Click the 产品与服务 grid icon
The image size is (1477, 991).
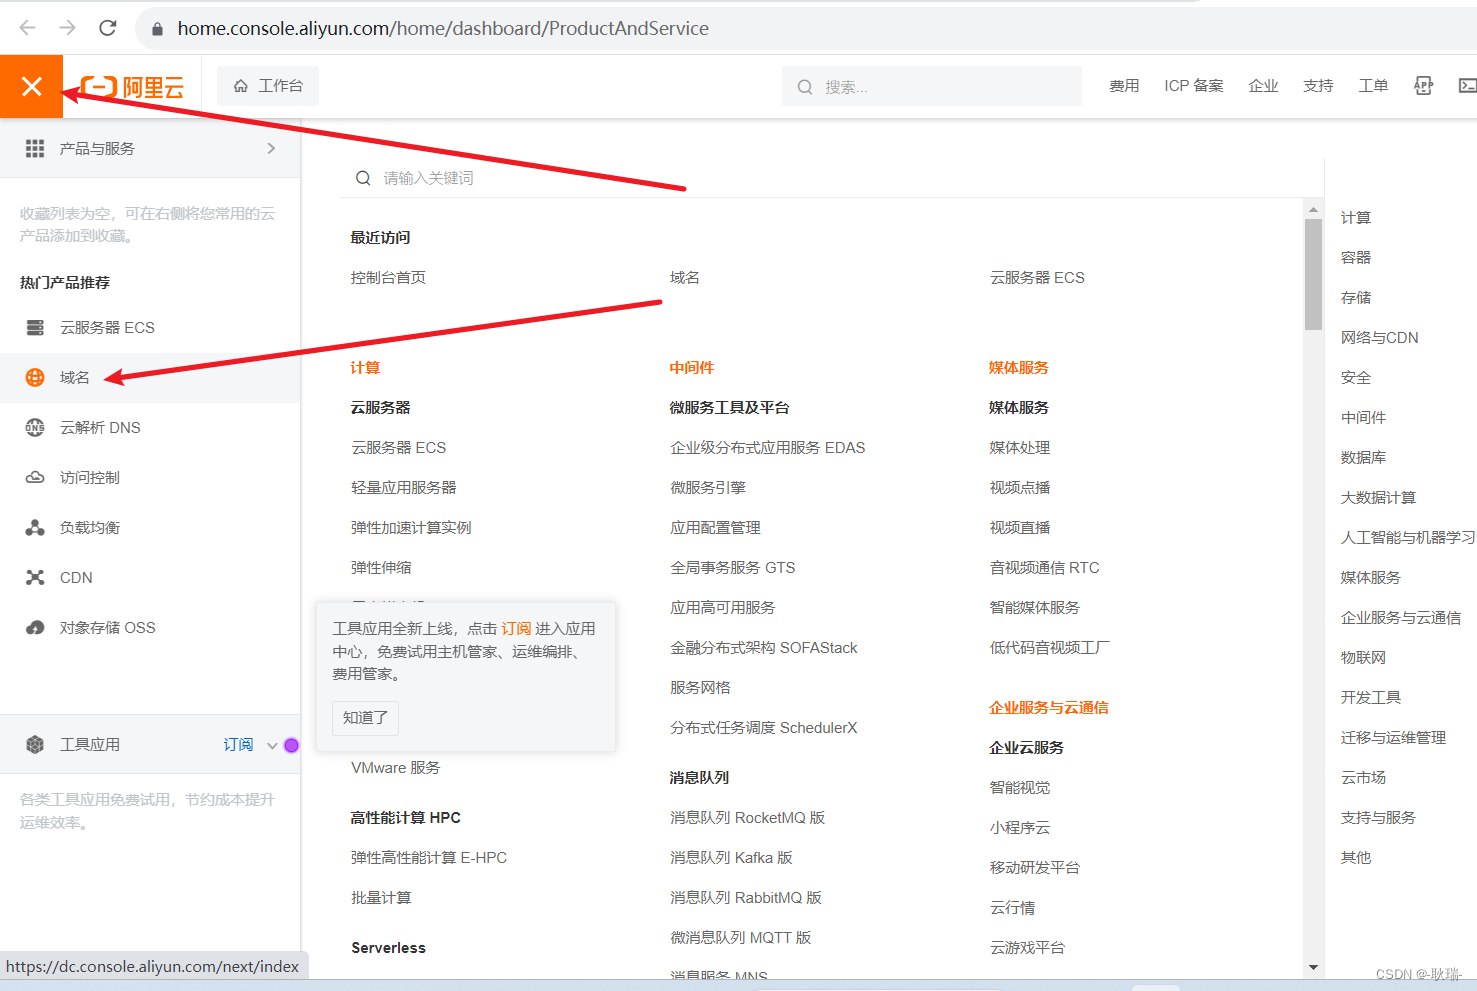pos(35,147)
